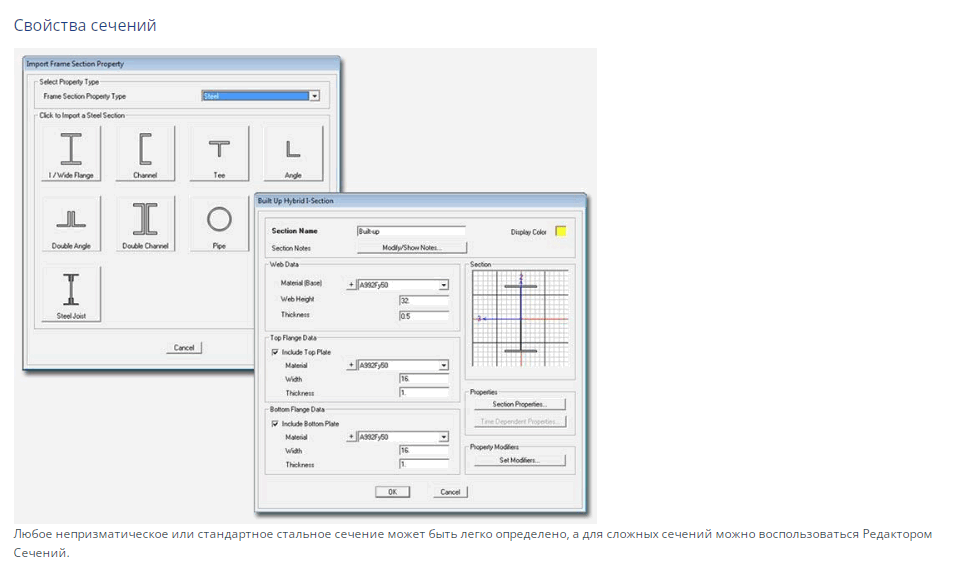Click Top Flange Thickness field

(x=424, y=392)
